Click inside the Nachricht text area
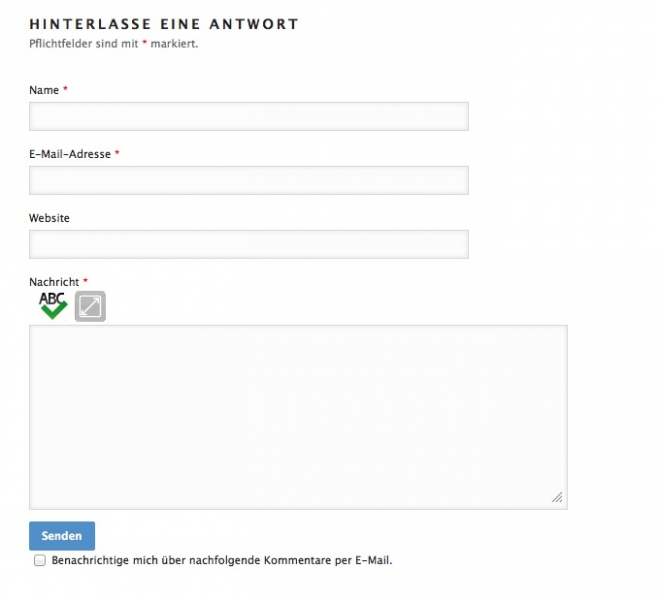 click(x=298, y=416)
